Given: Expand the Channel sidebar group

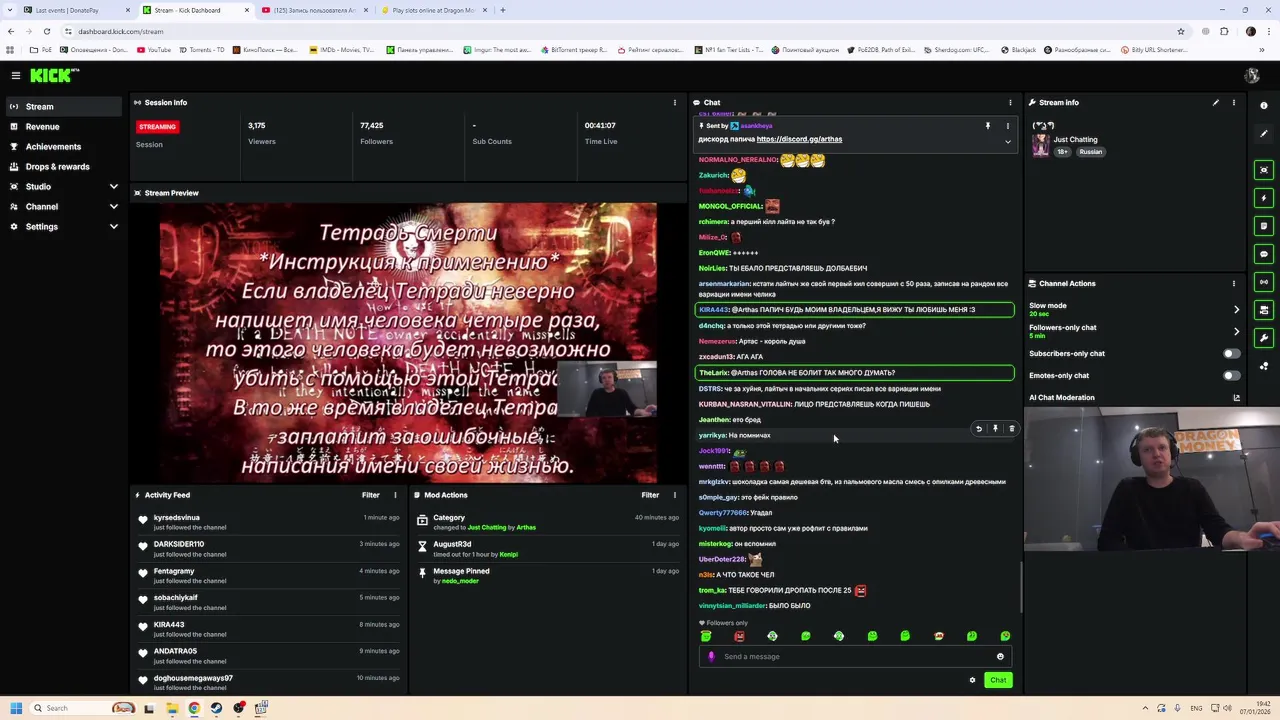Looking at the screenshot, I should pos(64,206).
